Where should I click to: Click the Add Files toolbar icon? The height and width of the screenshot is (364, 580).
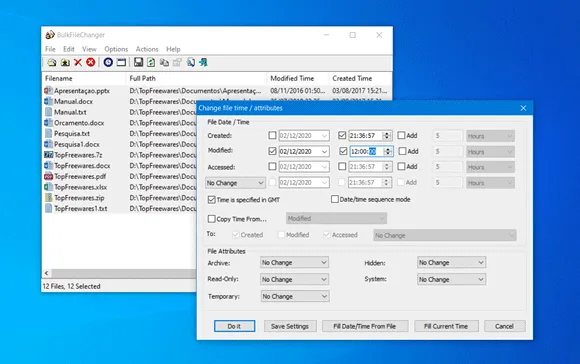(x=52, y=63)
